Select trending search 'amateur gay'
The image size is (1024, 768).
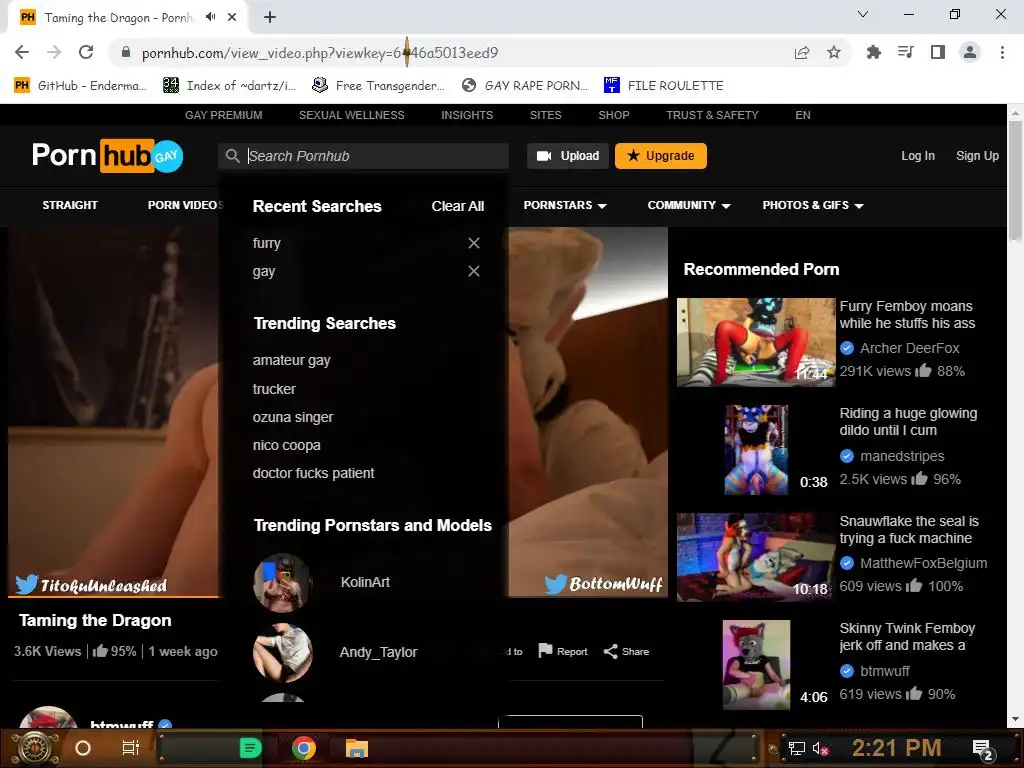click(291, 360)
